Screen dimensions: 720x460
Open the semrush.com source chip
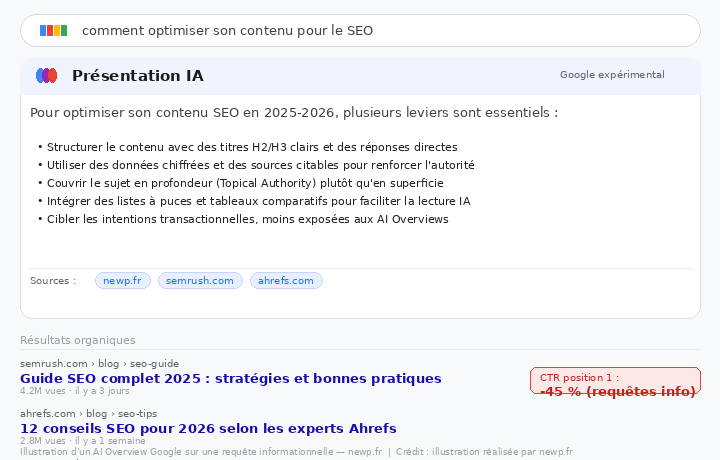[200, 281]
